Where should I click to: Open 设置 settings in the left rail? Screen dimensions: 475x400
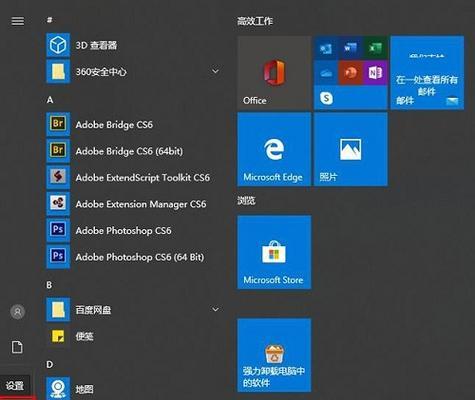pos(15,386)
